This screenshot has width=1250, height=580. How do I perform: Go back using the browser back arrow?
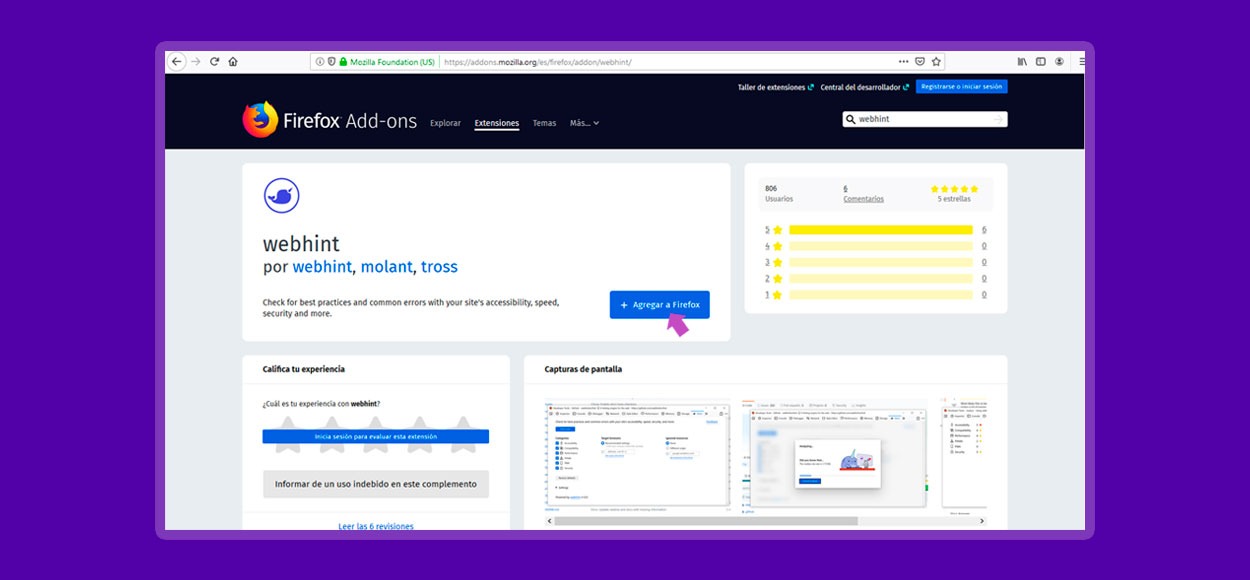coord(177,62)
